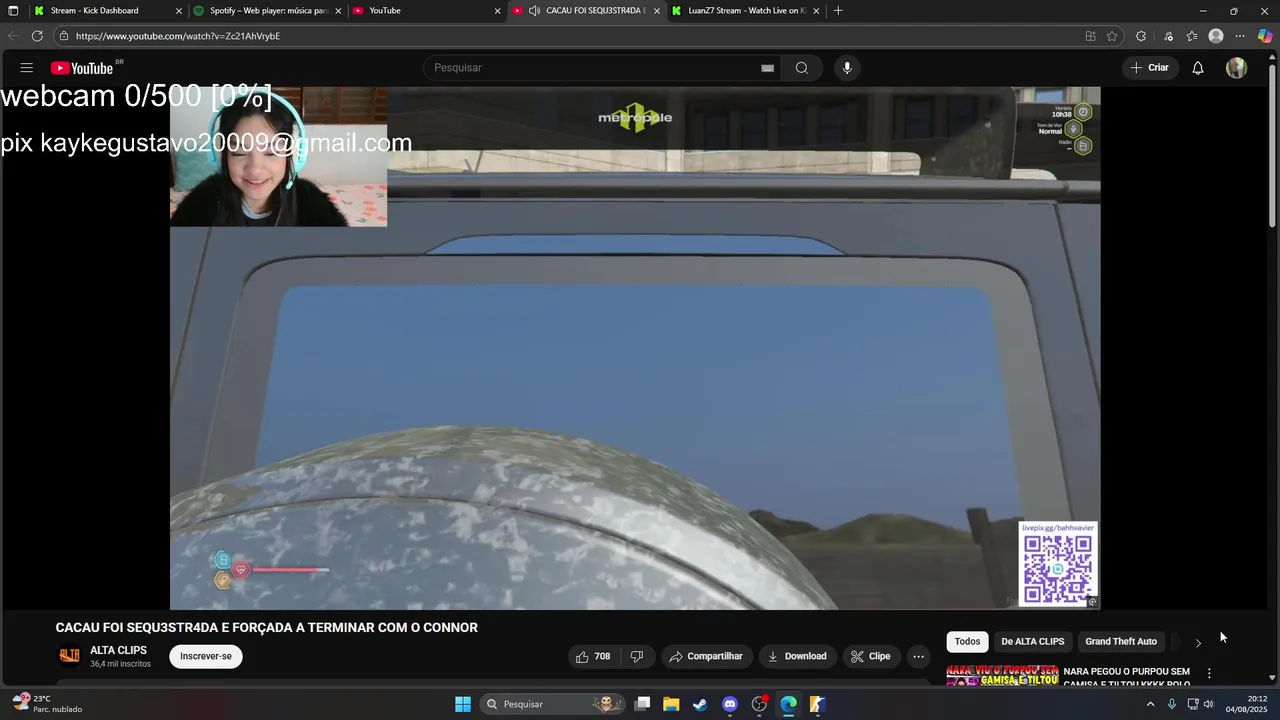
Task: Share video using Compartilhar button
Action: pos(706,656)
